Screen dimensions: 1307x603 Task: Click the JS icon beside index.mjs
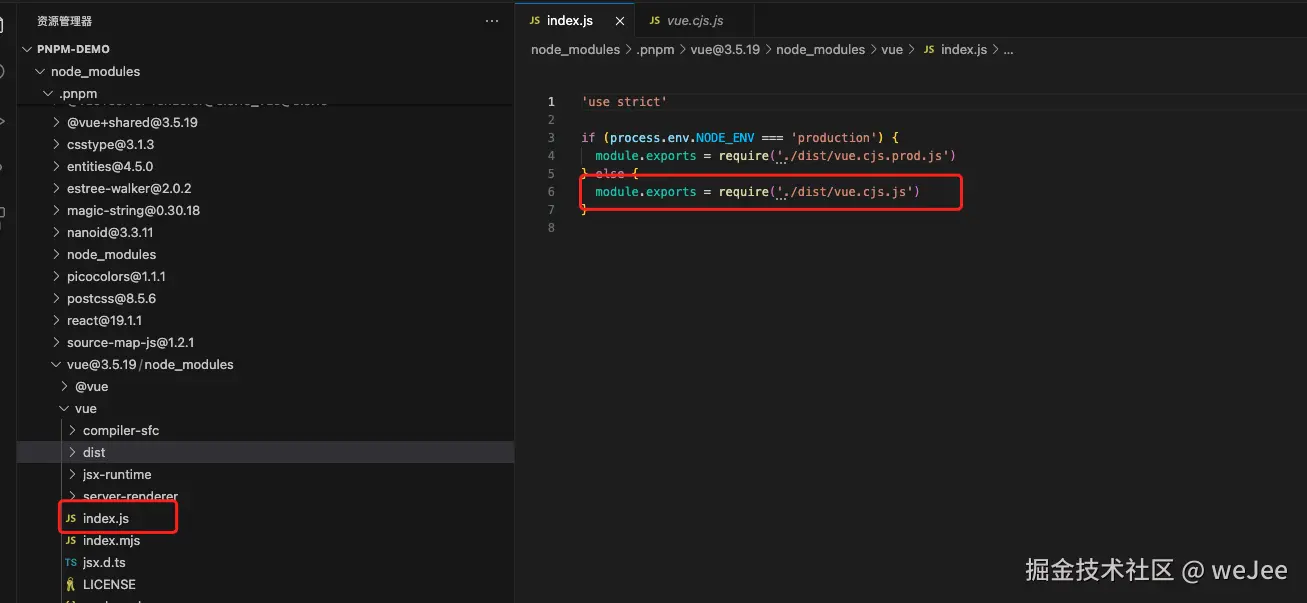pyautogui.click(x=71, y=540)
